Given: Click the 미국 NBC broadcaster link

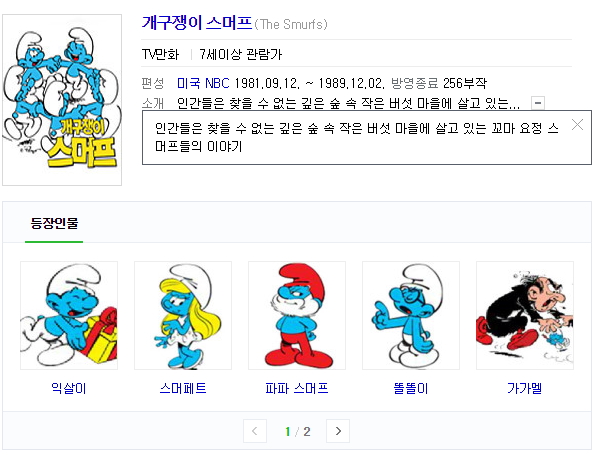Looking at the screenshot, I should point(203,83).
